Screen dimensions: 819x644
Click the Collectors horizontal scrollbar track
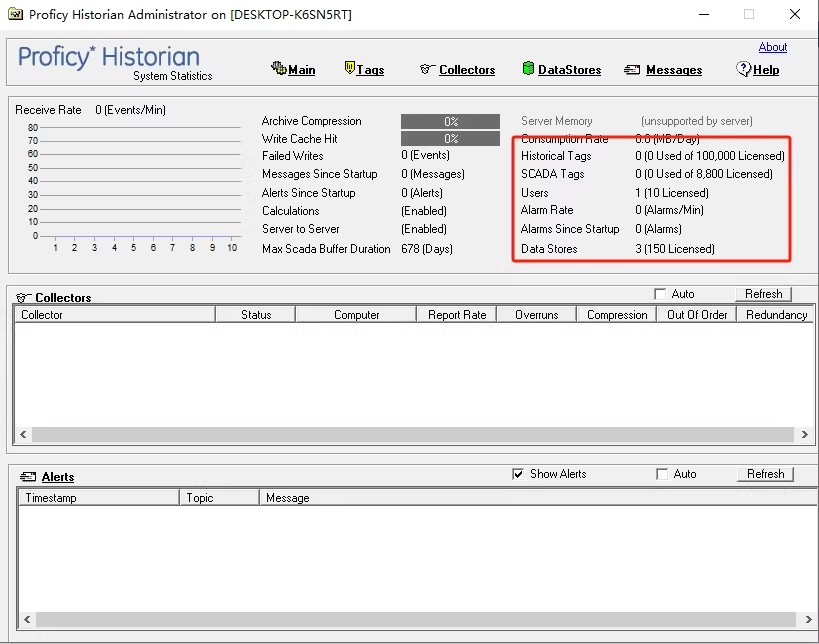tap(413, 434)
